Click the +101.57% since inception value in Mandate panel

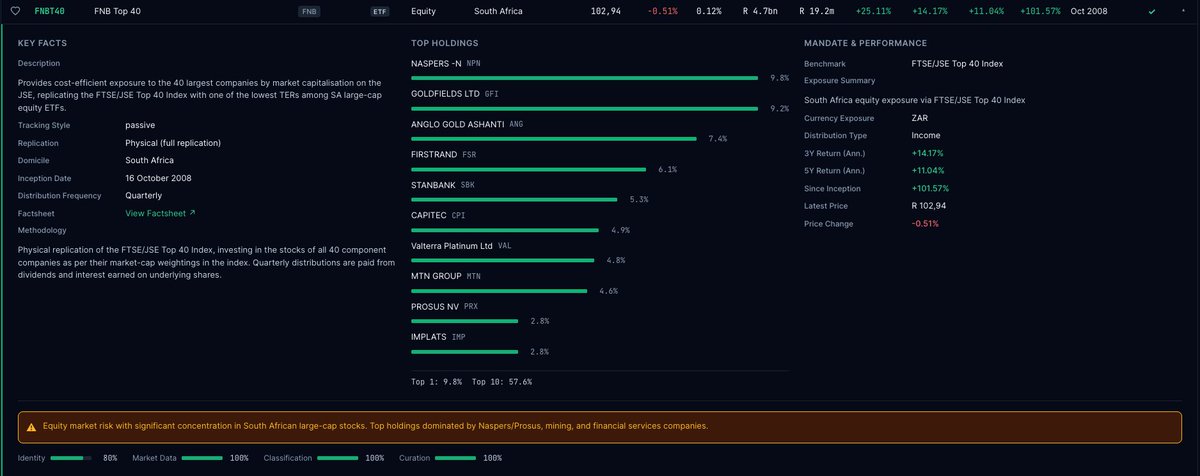point(929,188)
